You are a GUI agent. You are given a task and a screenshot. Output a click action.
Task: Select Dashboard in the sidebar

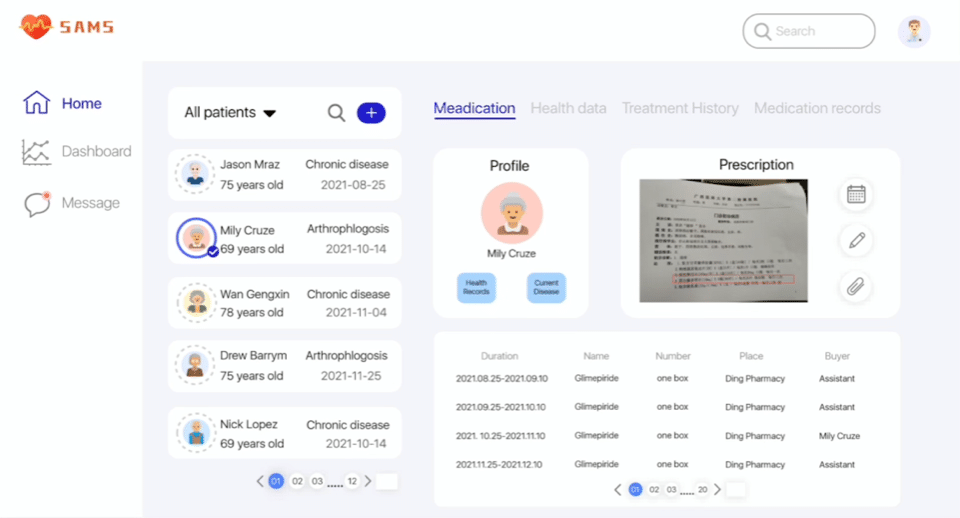coord(96,151)
